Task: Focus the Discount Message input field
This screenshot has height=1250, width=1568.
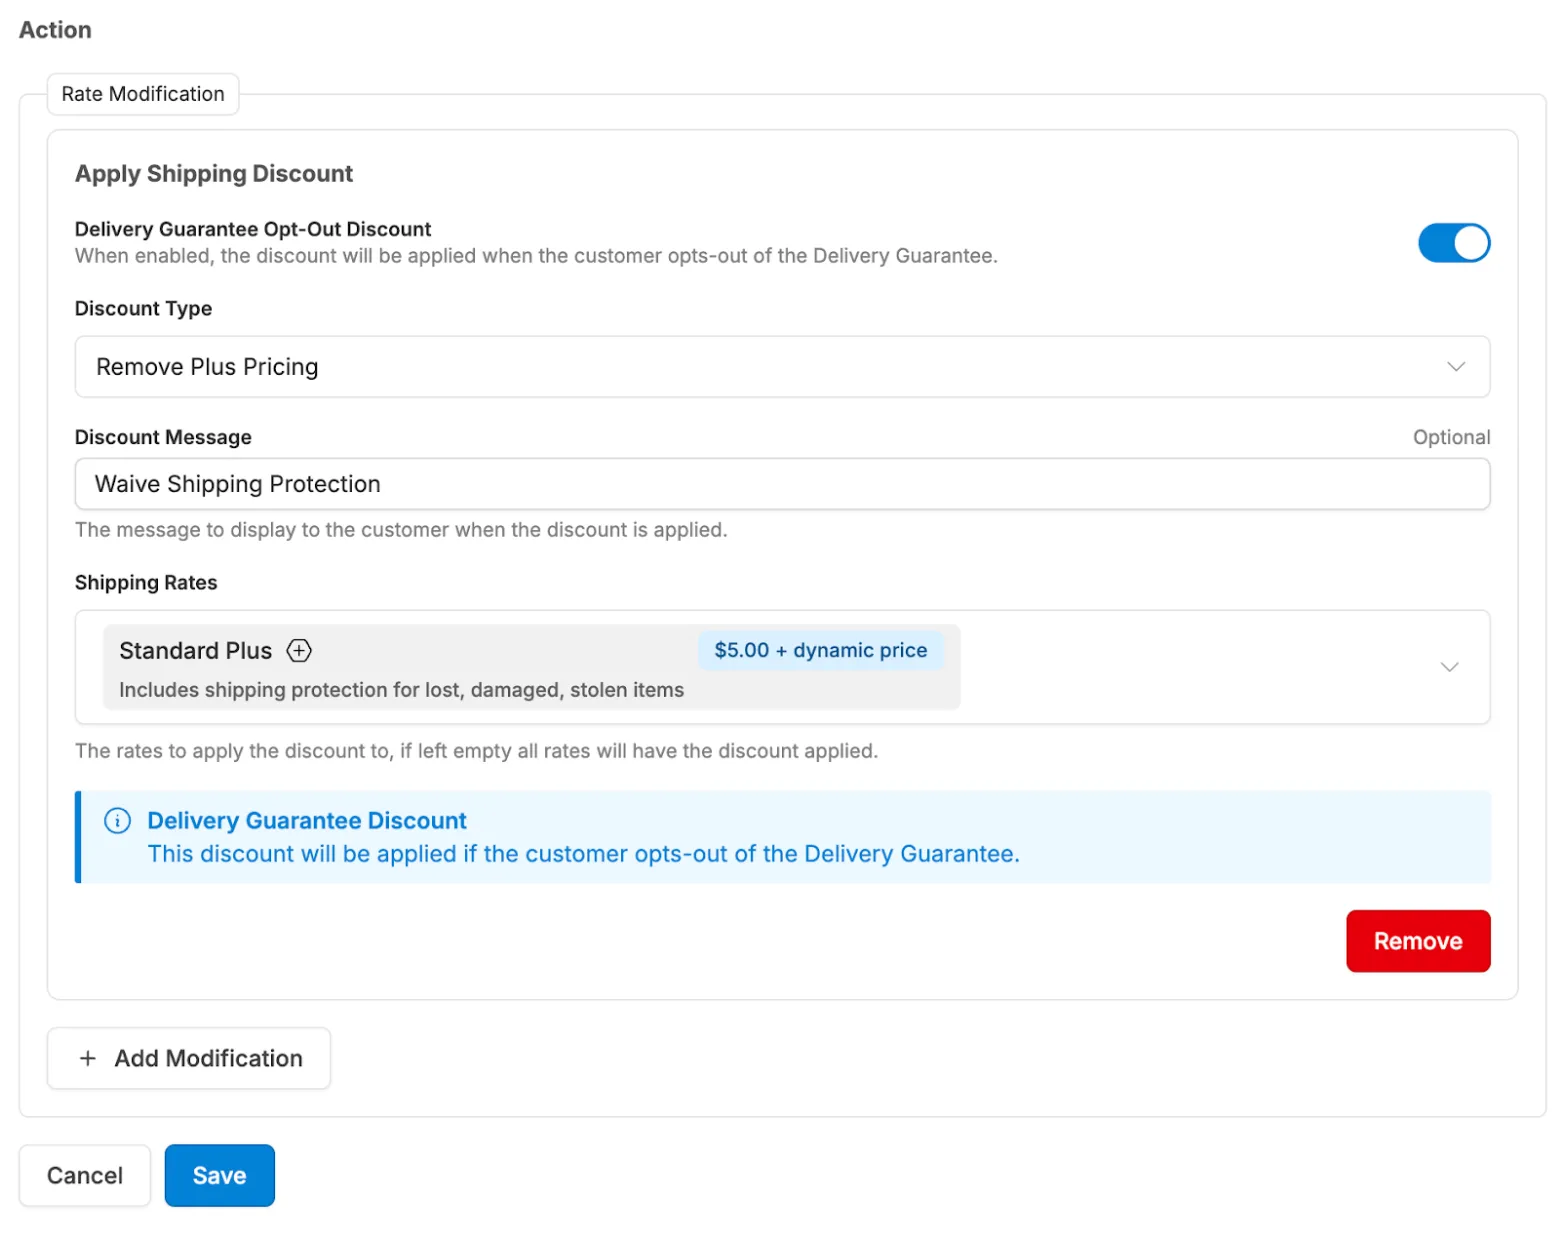Action: click(781, 484)
